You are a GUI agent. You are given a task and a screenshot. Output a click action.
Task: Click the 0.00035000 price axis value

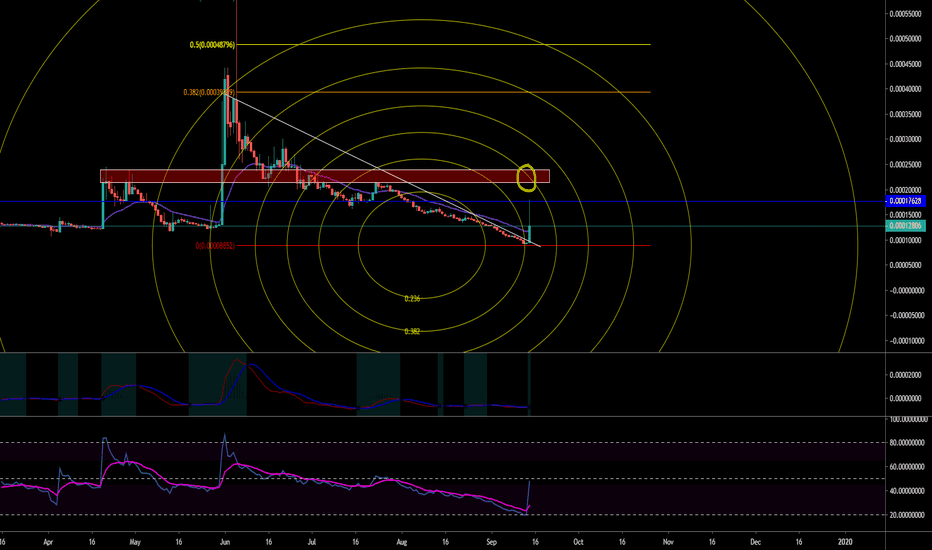coord(906,114)
